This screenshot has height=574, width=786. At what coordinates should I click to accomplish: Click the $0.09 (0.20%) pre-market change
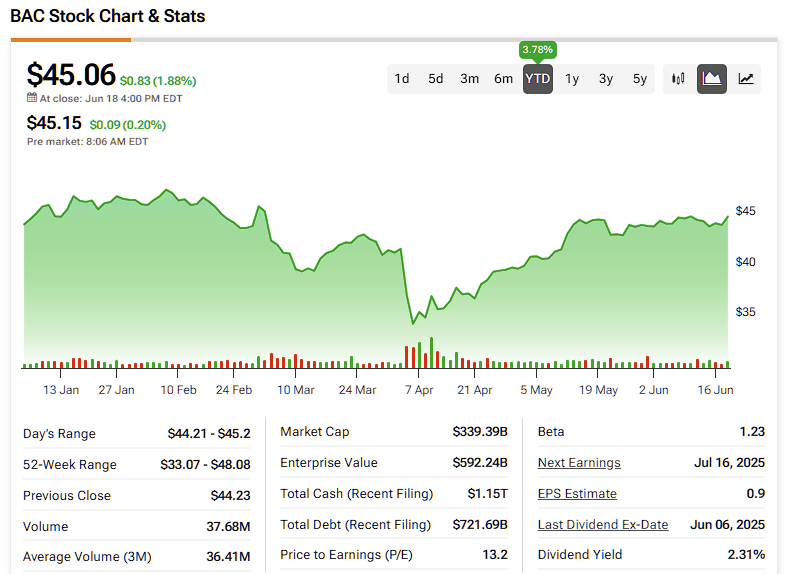pyautogui.click(x=128, y=125)
